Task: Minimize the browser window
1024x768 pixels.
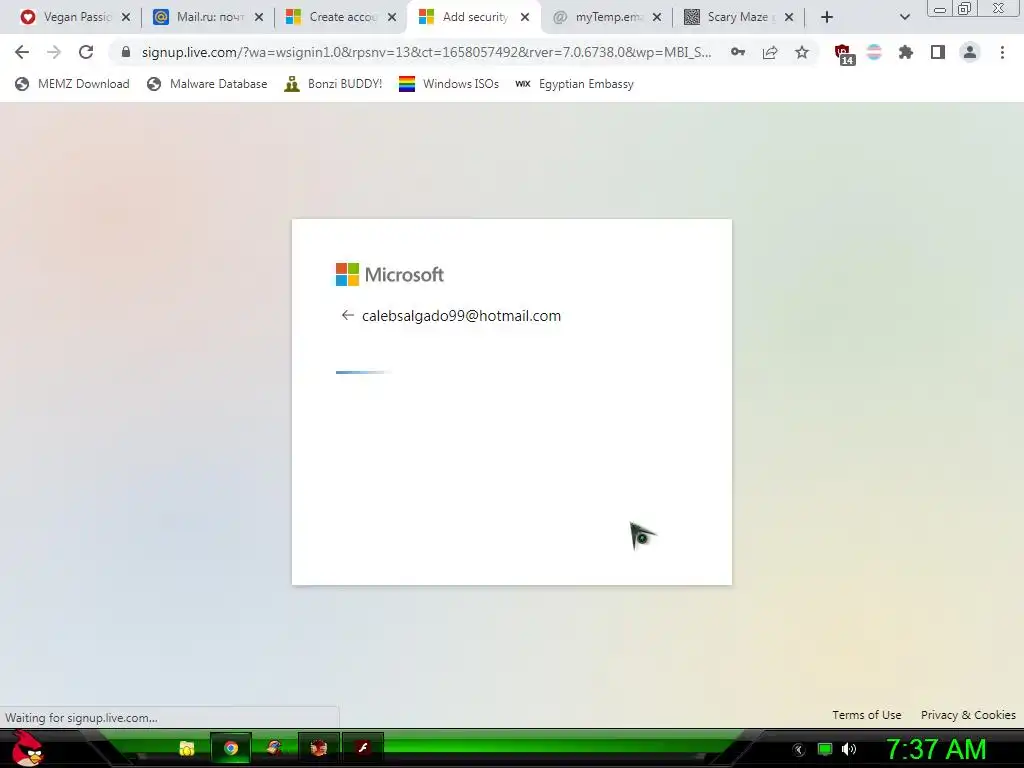Action: click(x=939, y=9)
